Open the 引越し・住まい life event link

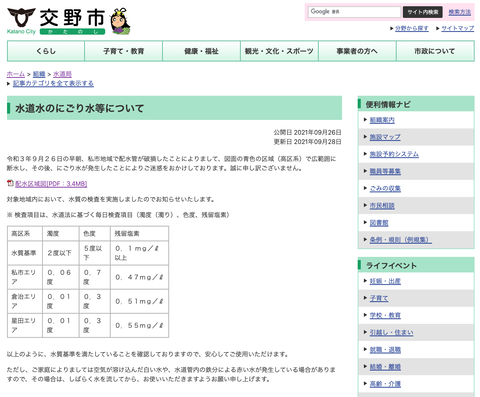coord(391,332)
